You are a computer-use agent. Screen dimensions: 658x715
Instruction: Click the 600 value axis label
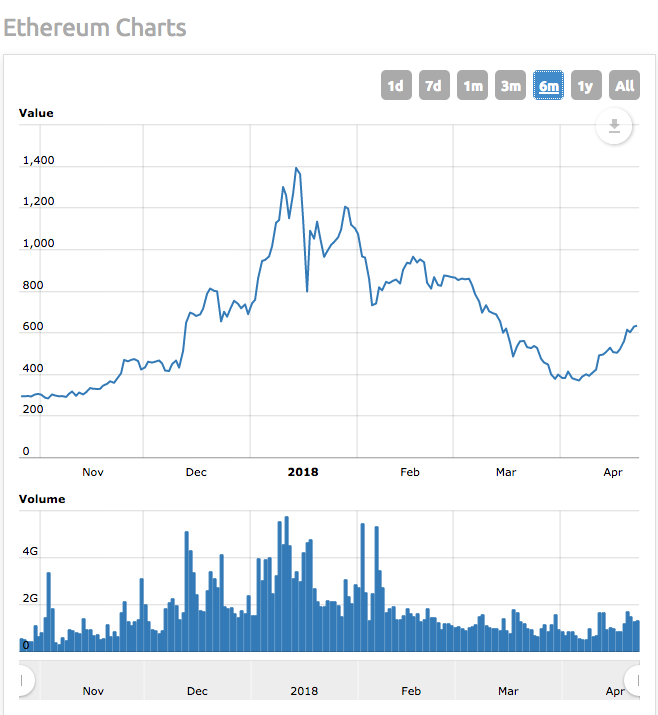tap(33, 326)
